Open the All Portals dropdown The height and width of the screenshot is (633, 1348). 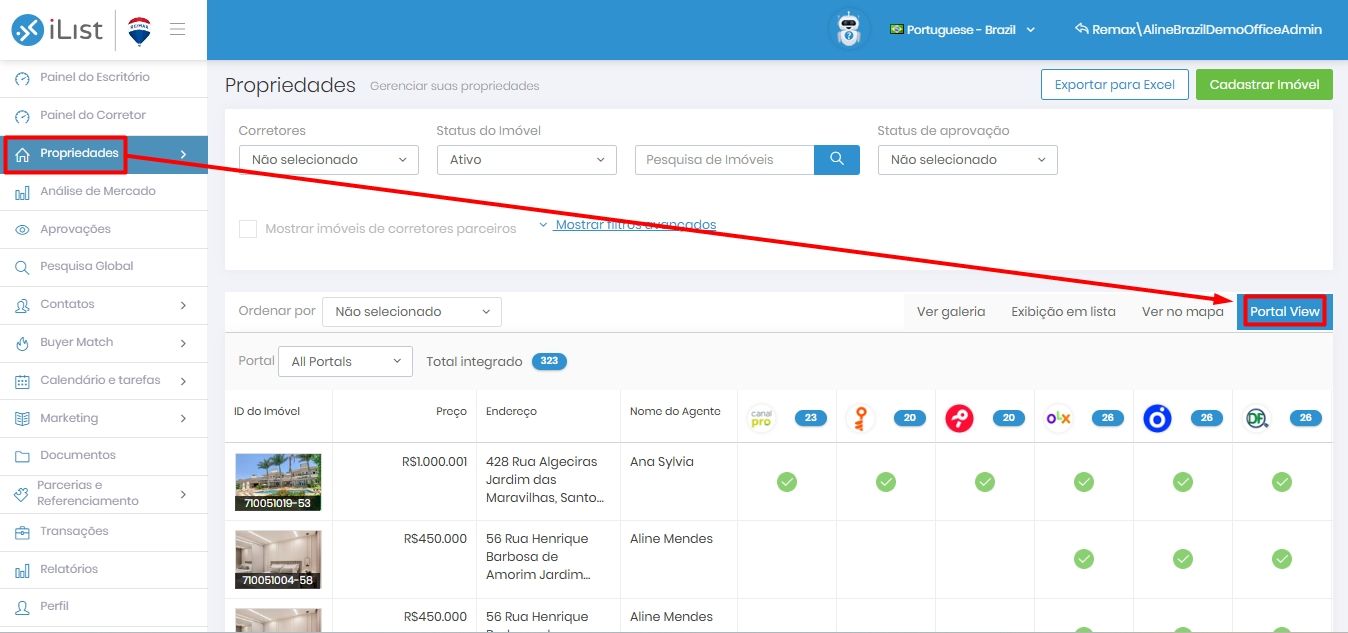tap(345, 362)
